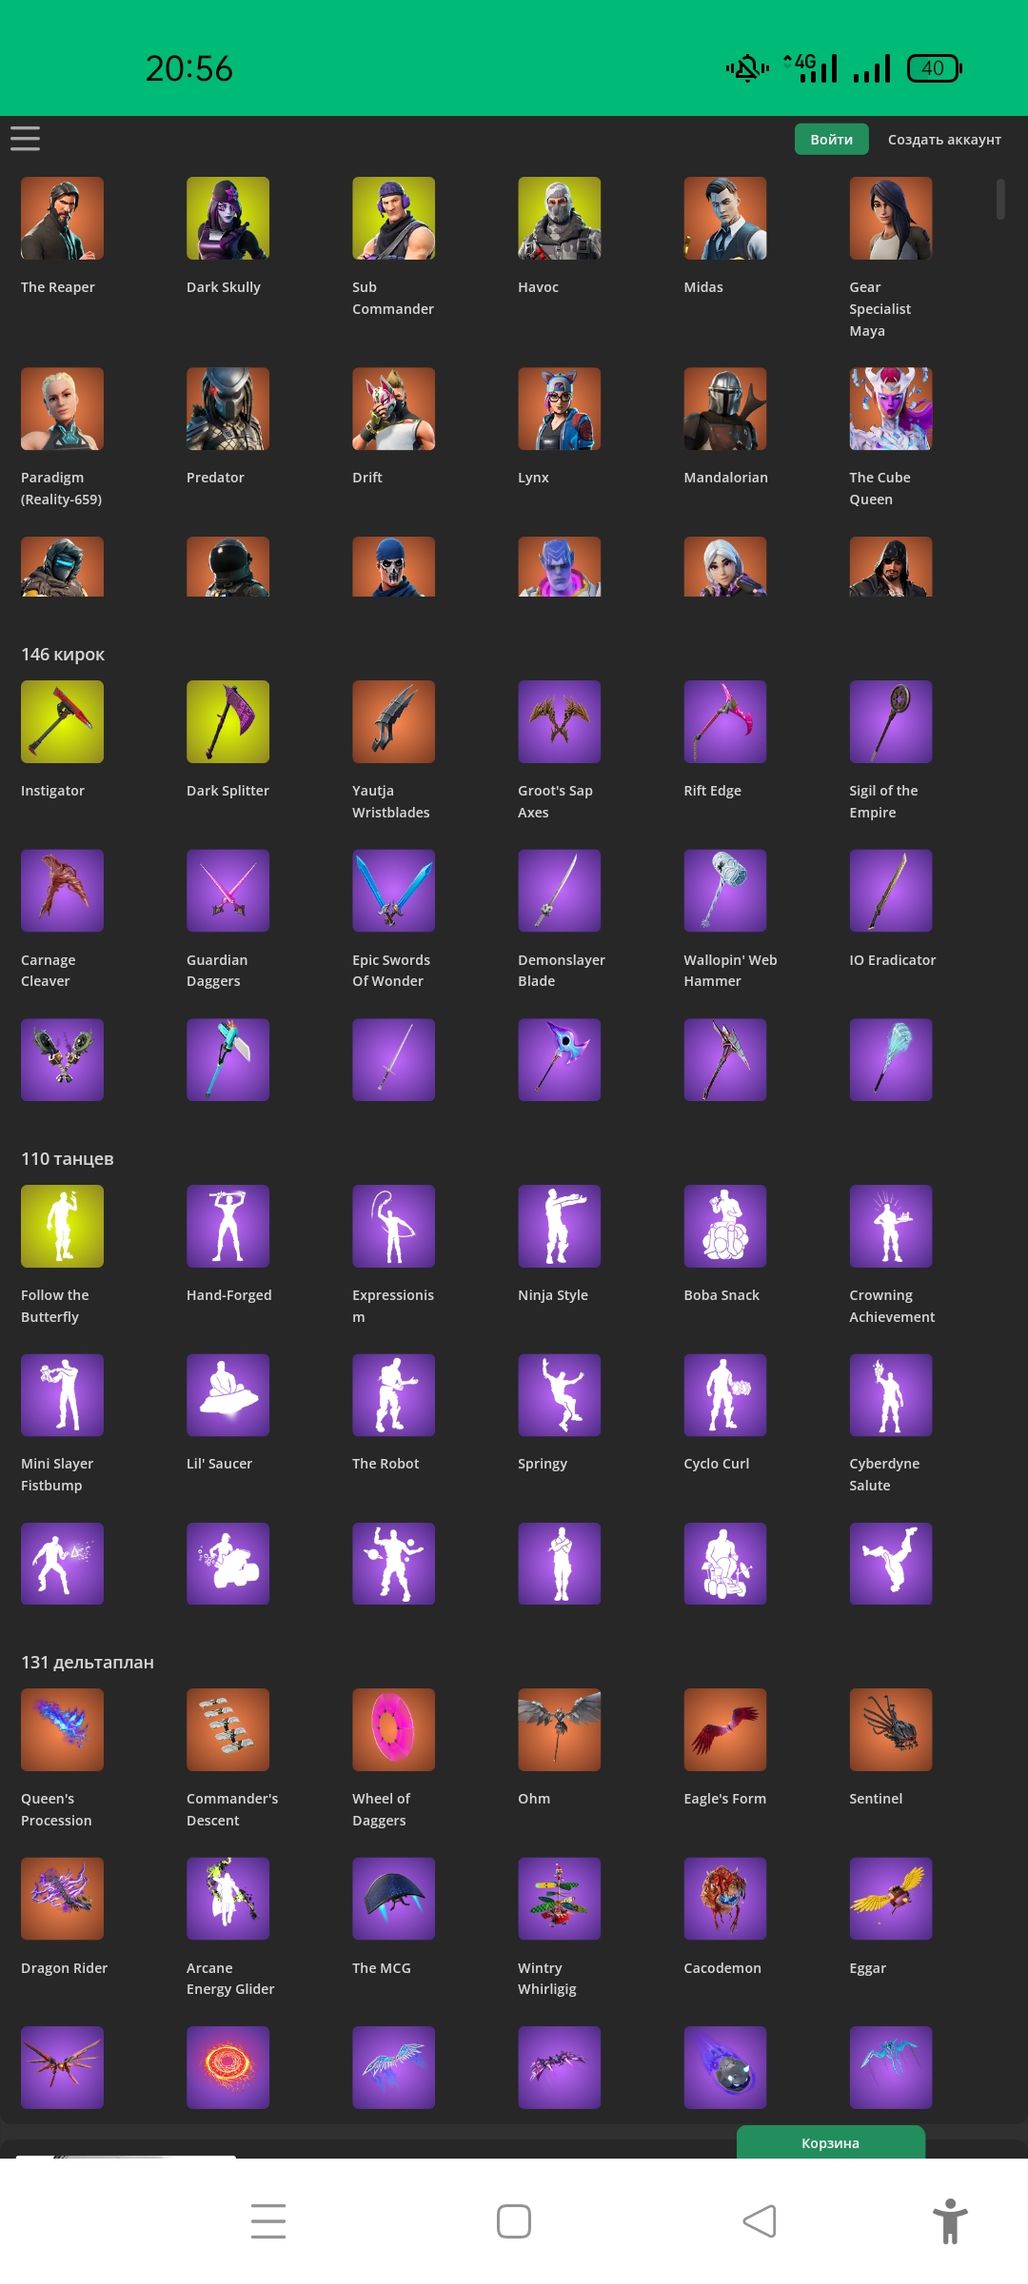This screenshot has width=1028, height=2284.
Task: Select the Wallopin' Web Hammer icon
Action: [x=725, y=890]
